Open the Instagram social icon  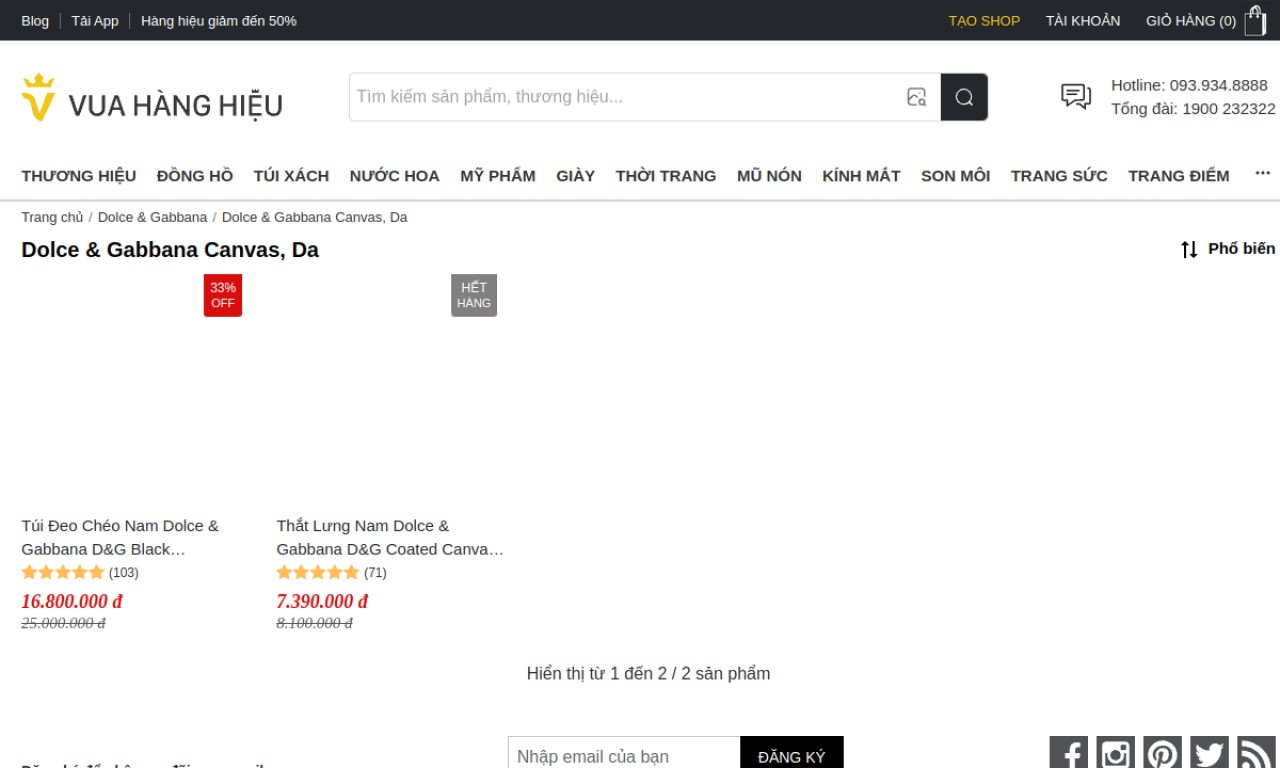(1116, 754)
